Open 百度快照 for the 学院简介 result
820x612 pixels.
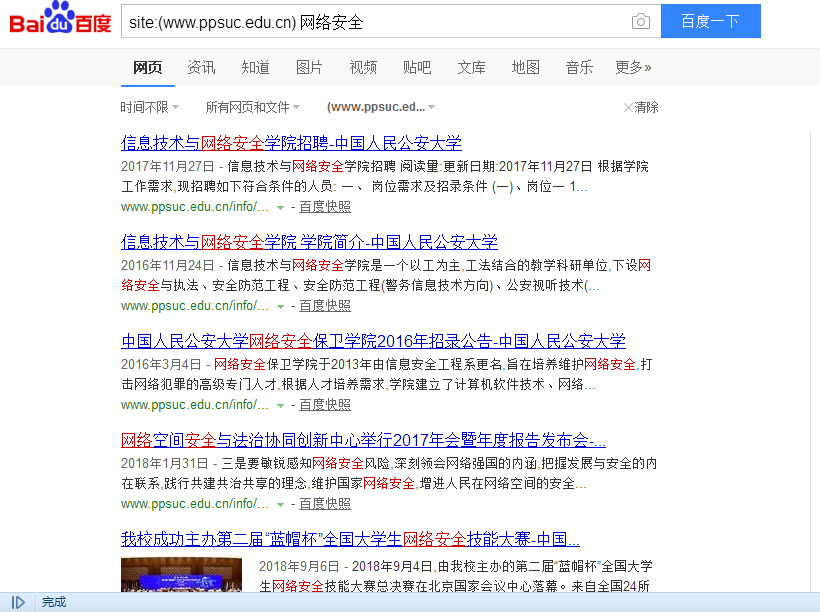325,305
